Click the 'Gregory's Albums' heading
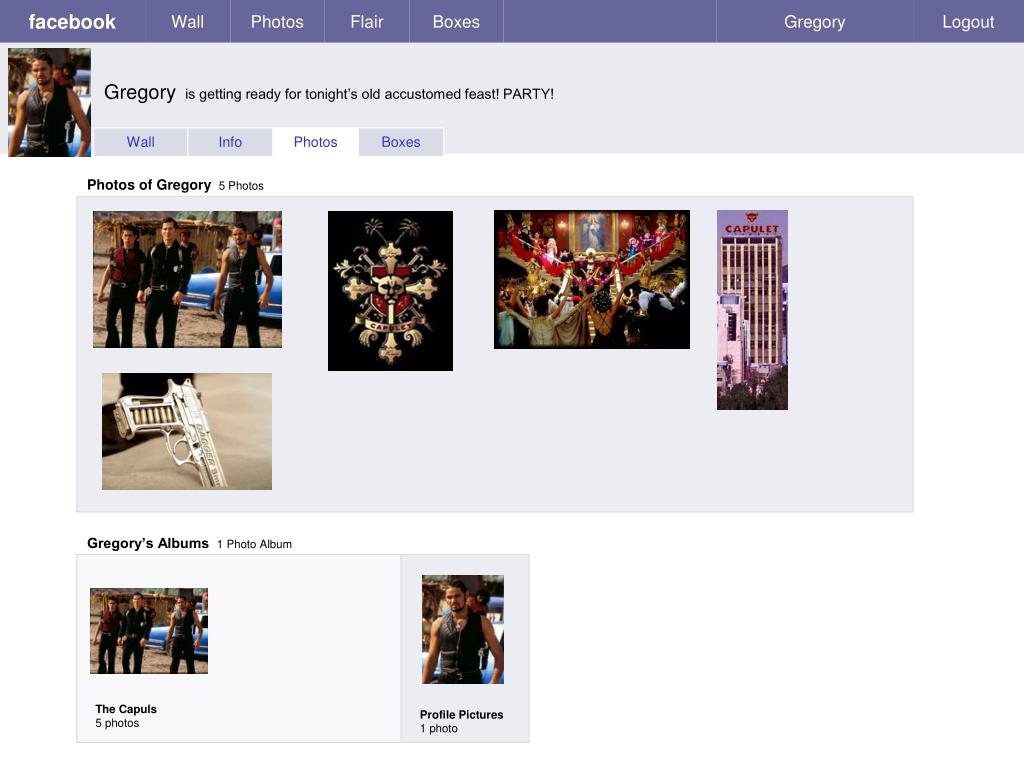Image resolution: width=1024 pixels, height=768 pixels. pyautogui.click(x=148, y=543)
